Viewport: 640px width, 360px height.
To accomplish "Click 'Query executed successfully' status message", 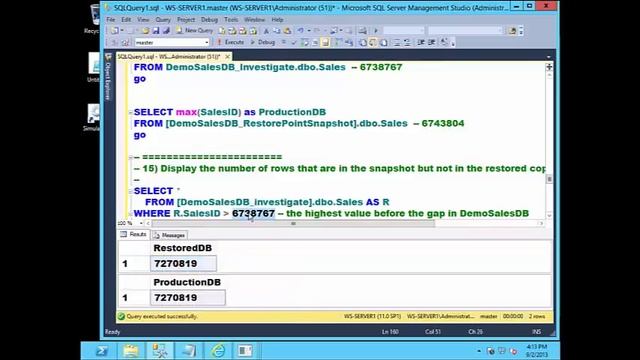I will tap(162, 316).
